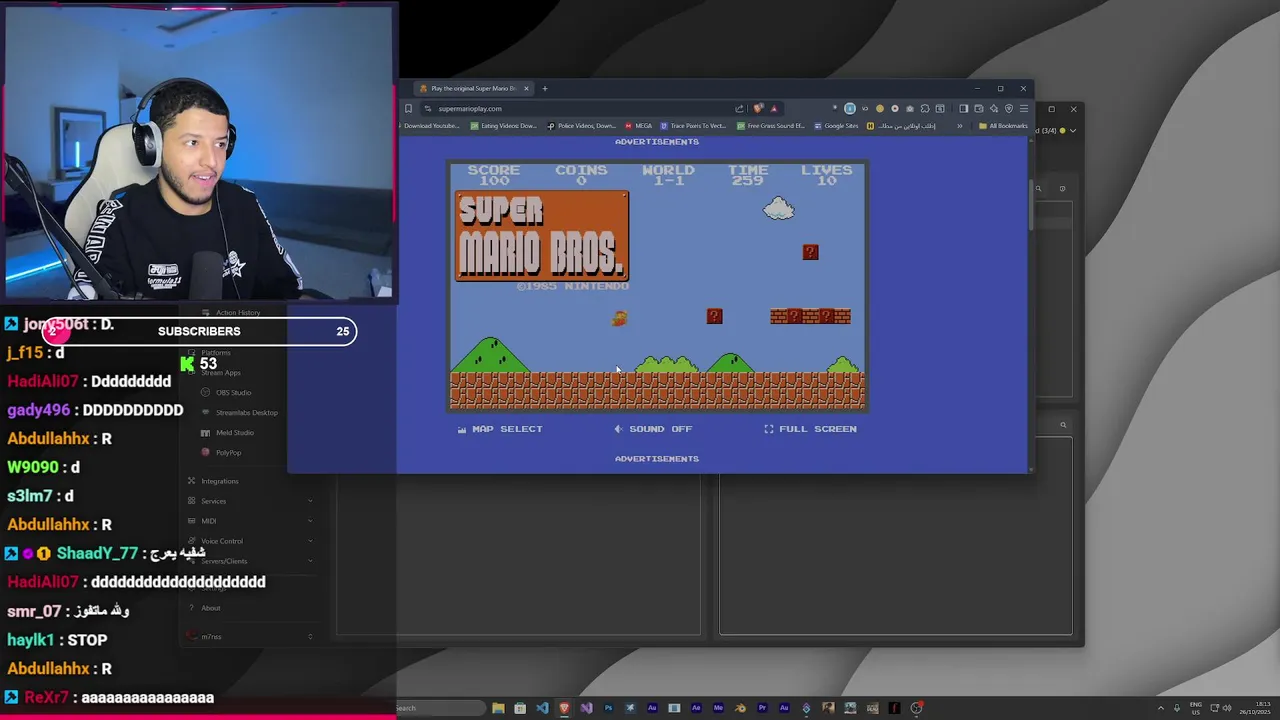Open Media Encoder from the taskbar
Viewport: 1280px width, 720px height.
[x=718, y=708]
